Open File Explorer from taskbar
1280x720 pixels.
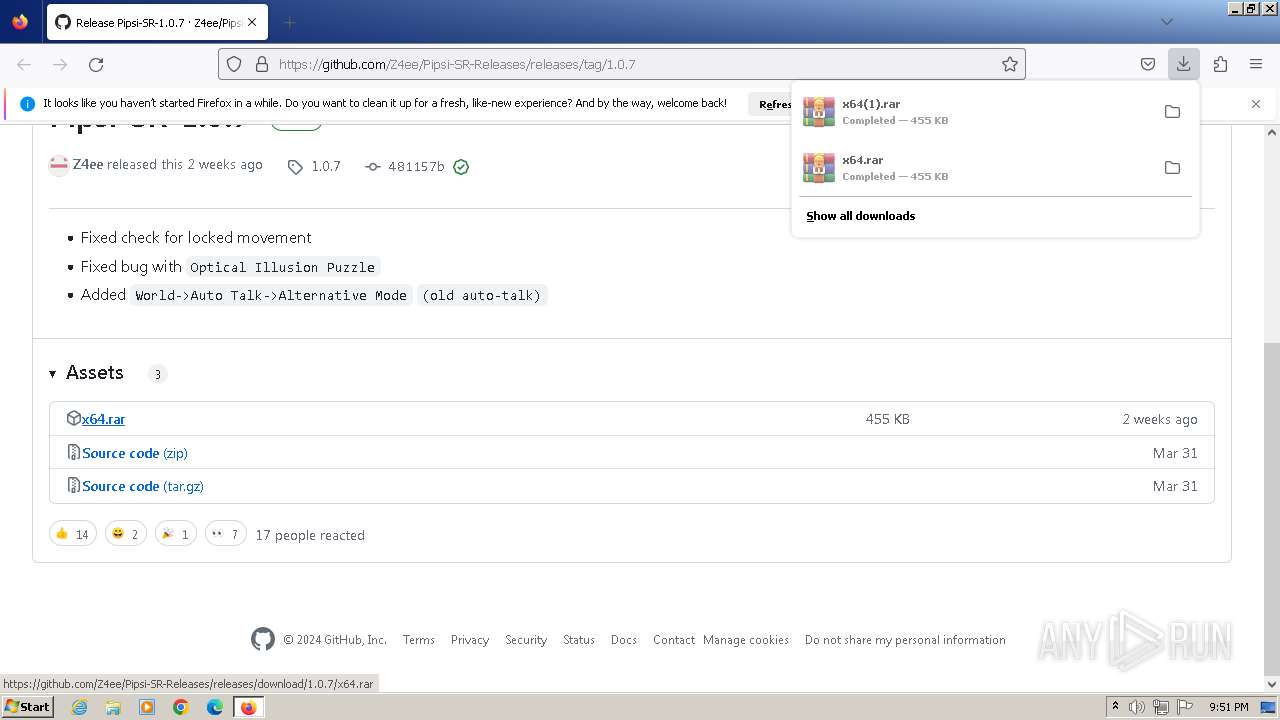(113, 707)
